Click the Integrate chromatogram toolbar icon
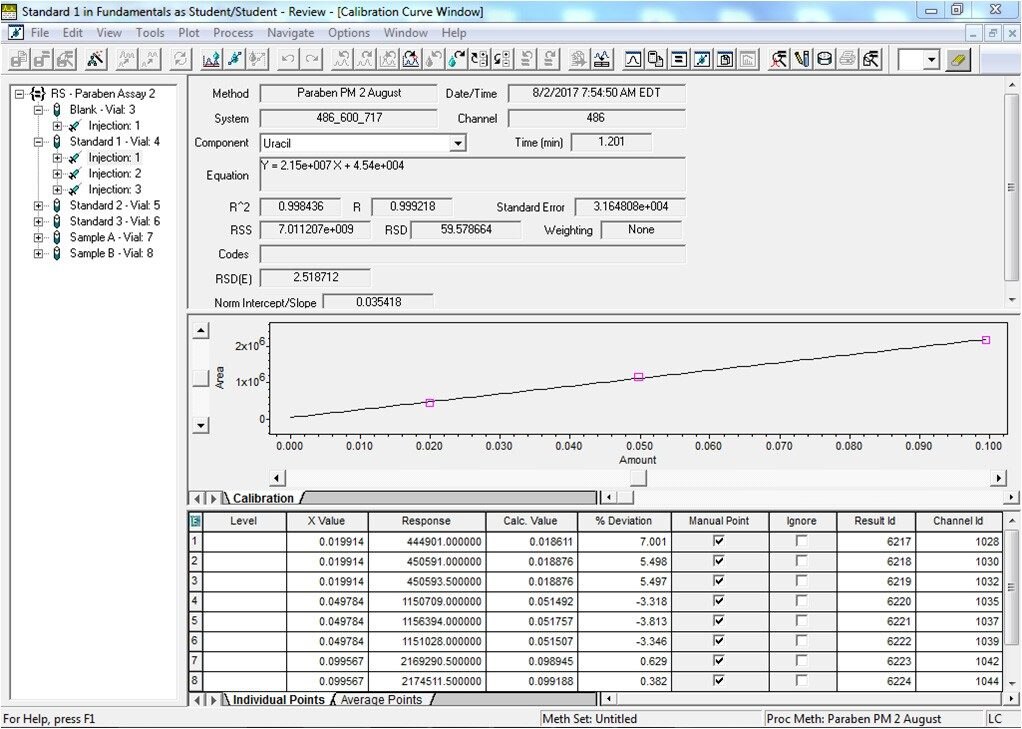 click(211, 59)
